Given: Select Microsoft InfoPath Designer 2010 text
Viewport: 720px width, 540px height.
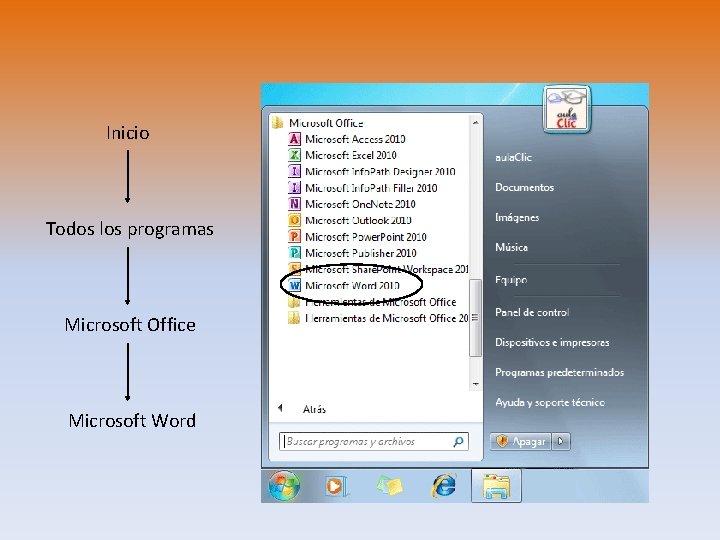Looking at the screenshot, I should pyautogui.click(x=380, y=172).
